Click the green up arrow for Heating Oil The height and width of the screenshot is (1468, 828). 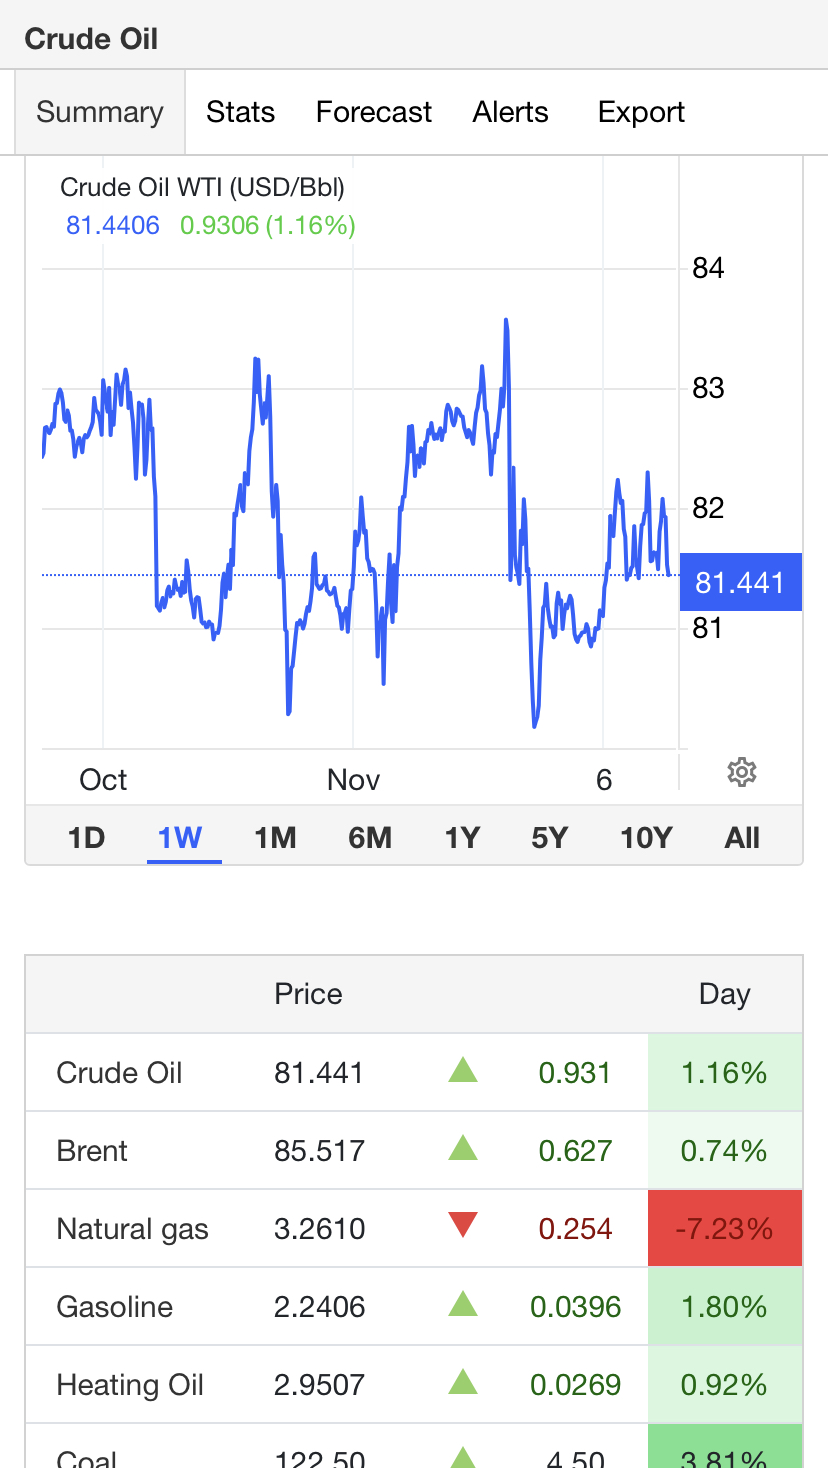(463, 1383)
